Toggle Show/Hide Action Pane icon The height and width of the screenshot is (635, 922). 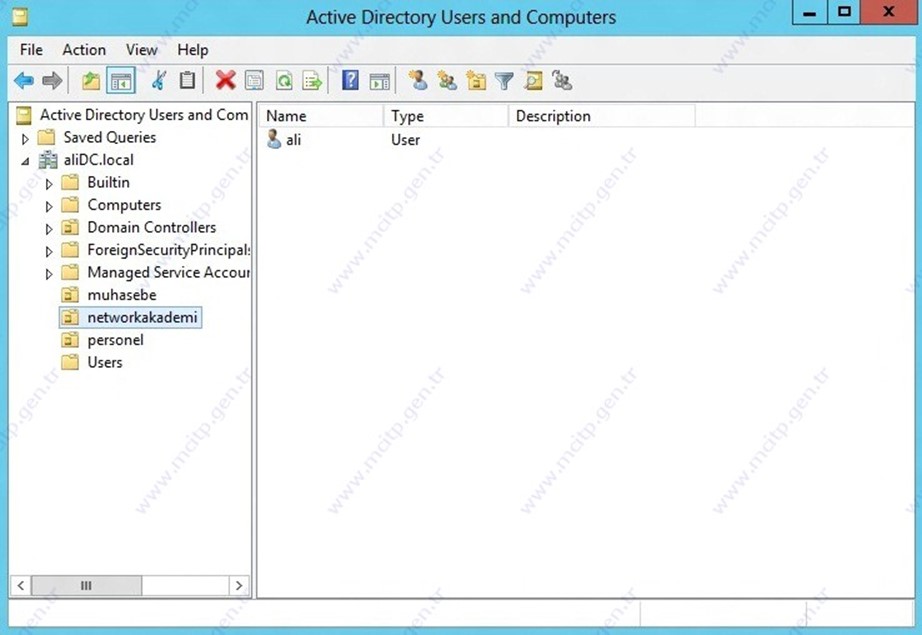click(379, 81)
